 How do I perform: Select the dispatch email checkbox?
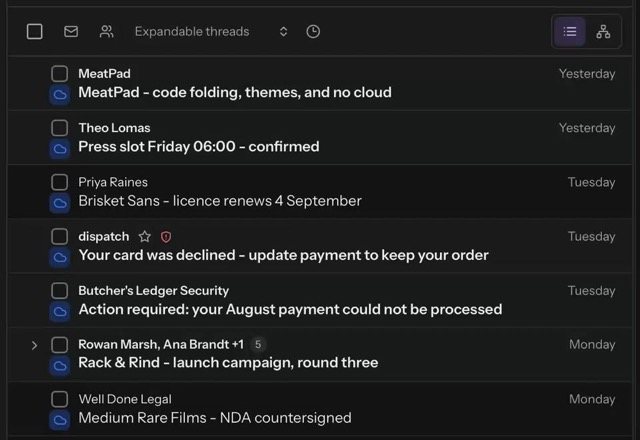[x=60, y=236]
